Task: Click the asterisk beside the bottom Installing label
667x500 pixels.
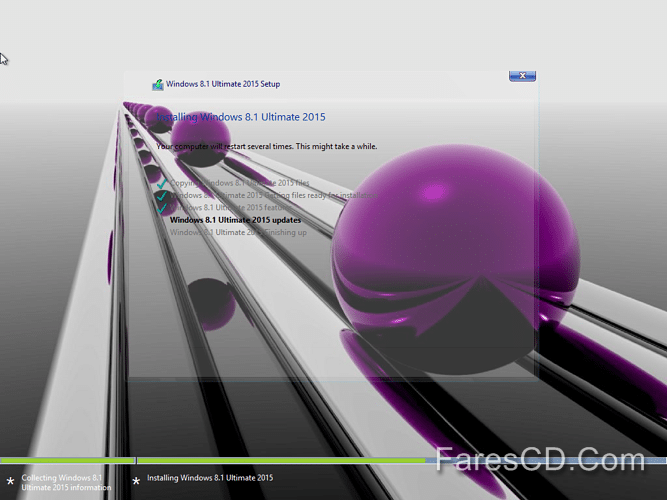Action: 136,481
